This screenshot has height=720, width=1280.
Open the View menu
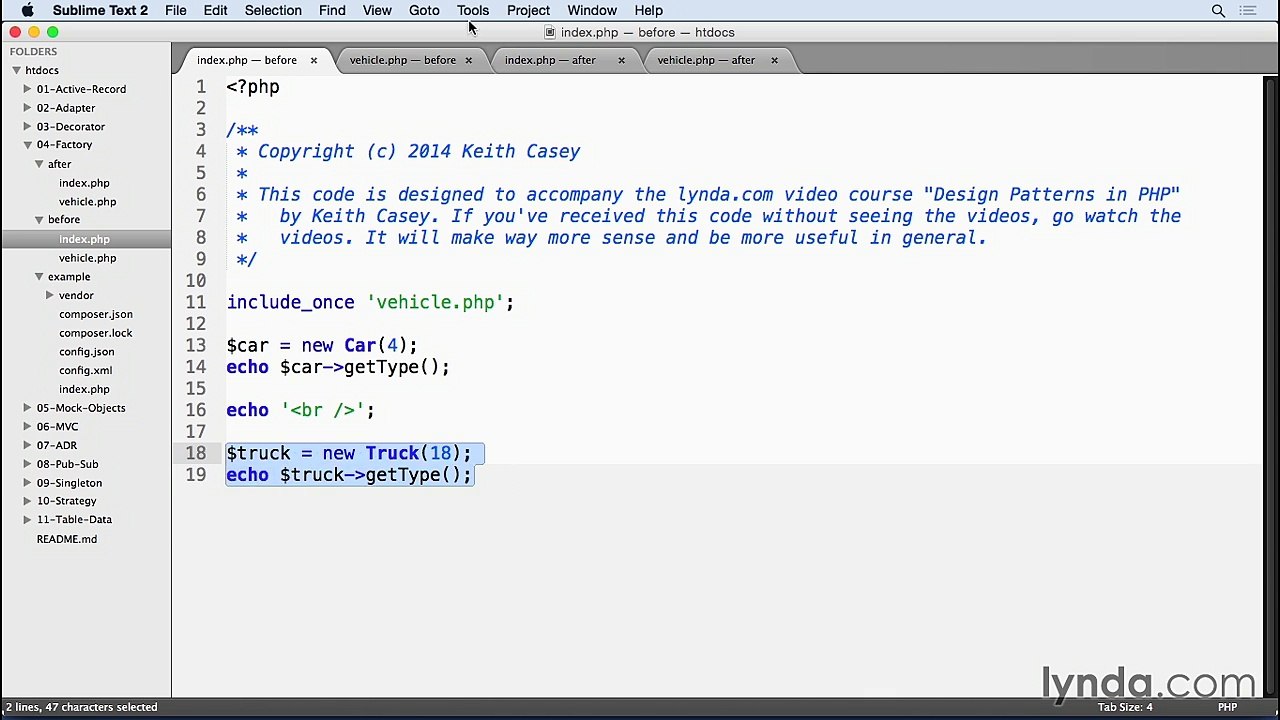point(377,10)
